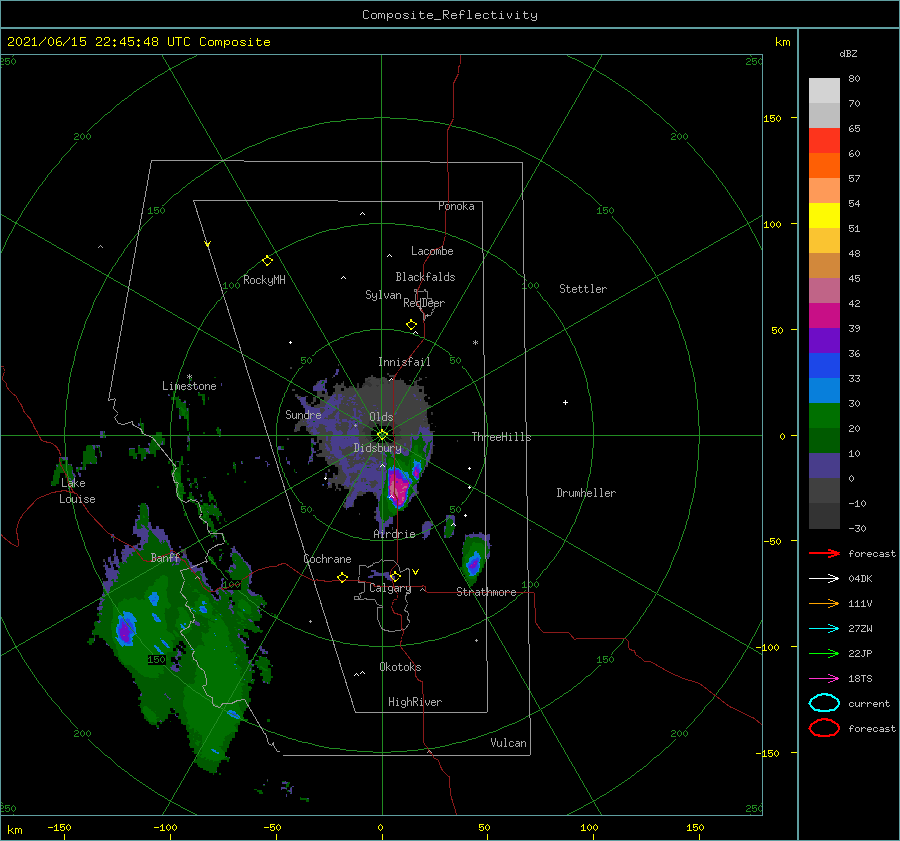This screenshot has height=841, width=900.
Task: Select the Didsbury label
Action: 377,448
